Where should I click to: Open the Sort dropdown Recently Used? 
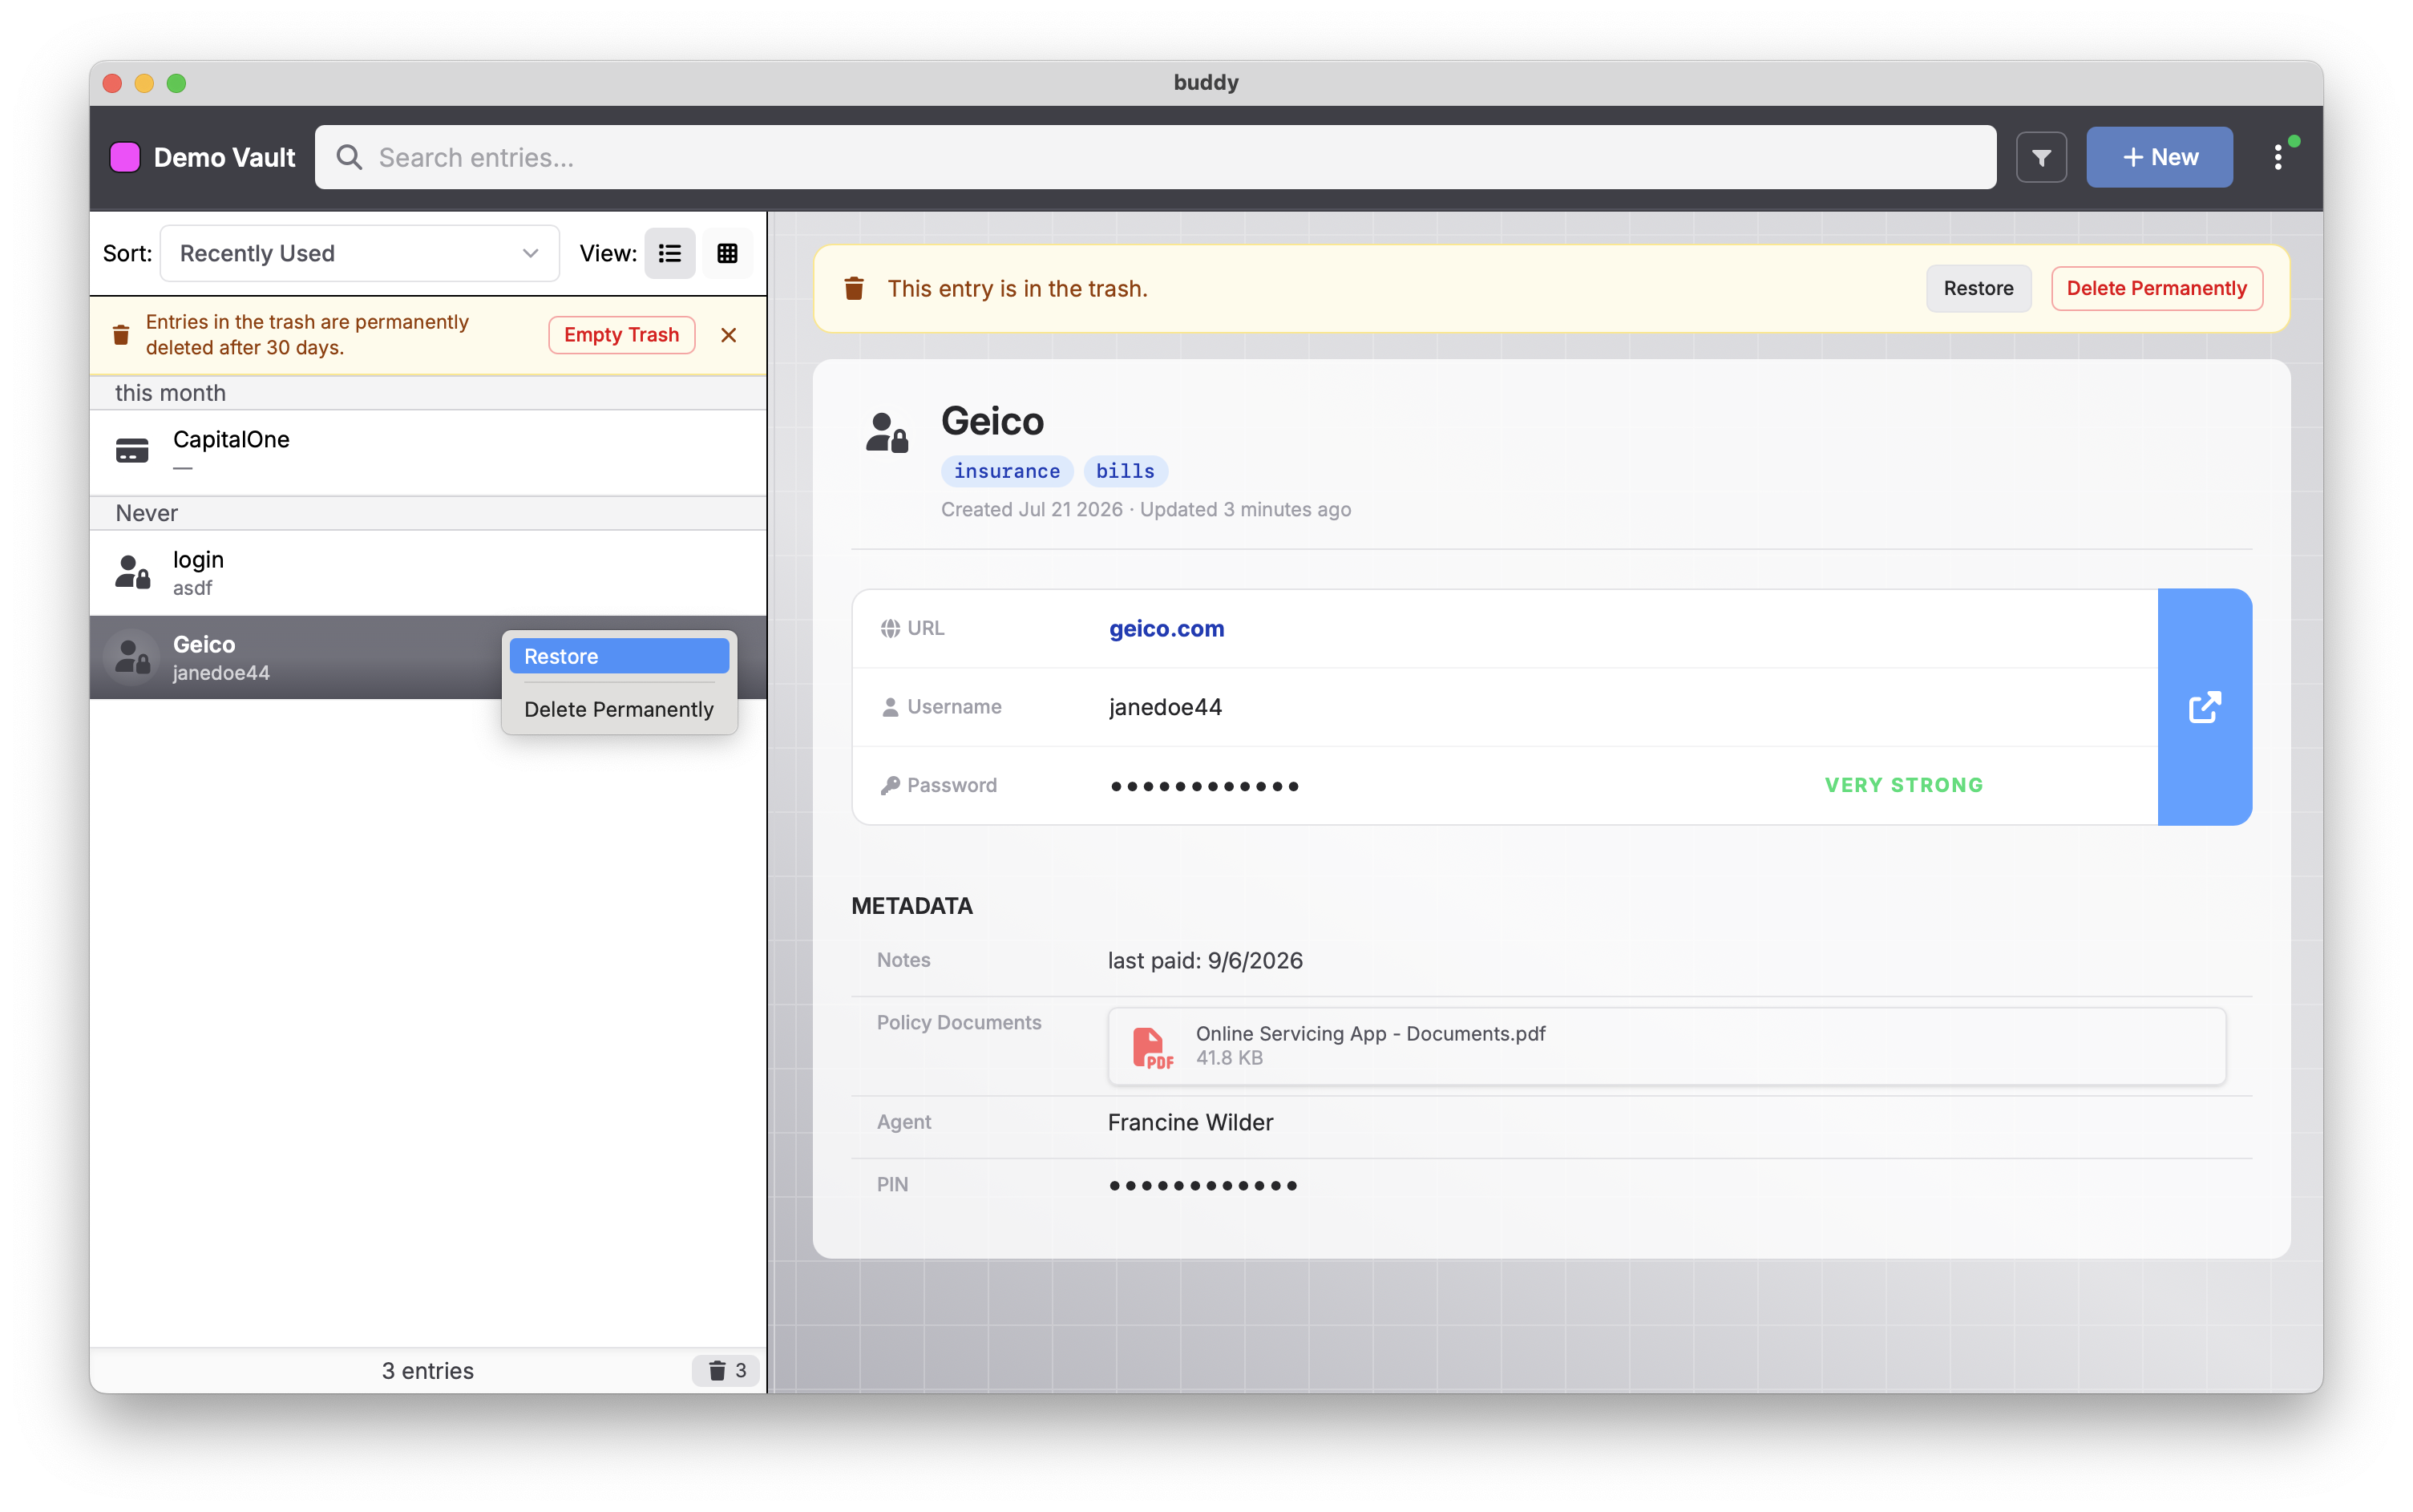359,253
